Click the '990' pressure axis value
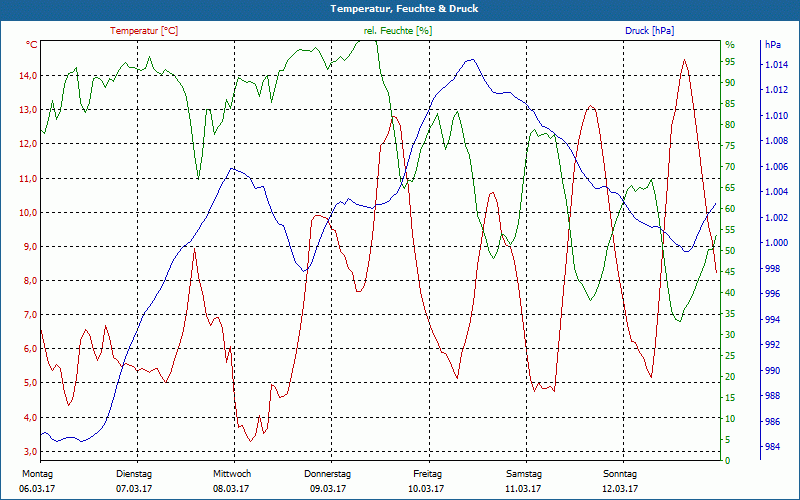800x500 pixels. [772, 370]
